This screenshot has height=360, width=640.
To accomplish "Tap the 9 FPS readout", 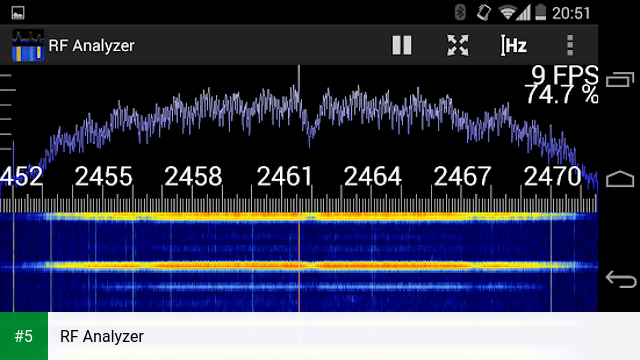I will click(565, 75).
